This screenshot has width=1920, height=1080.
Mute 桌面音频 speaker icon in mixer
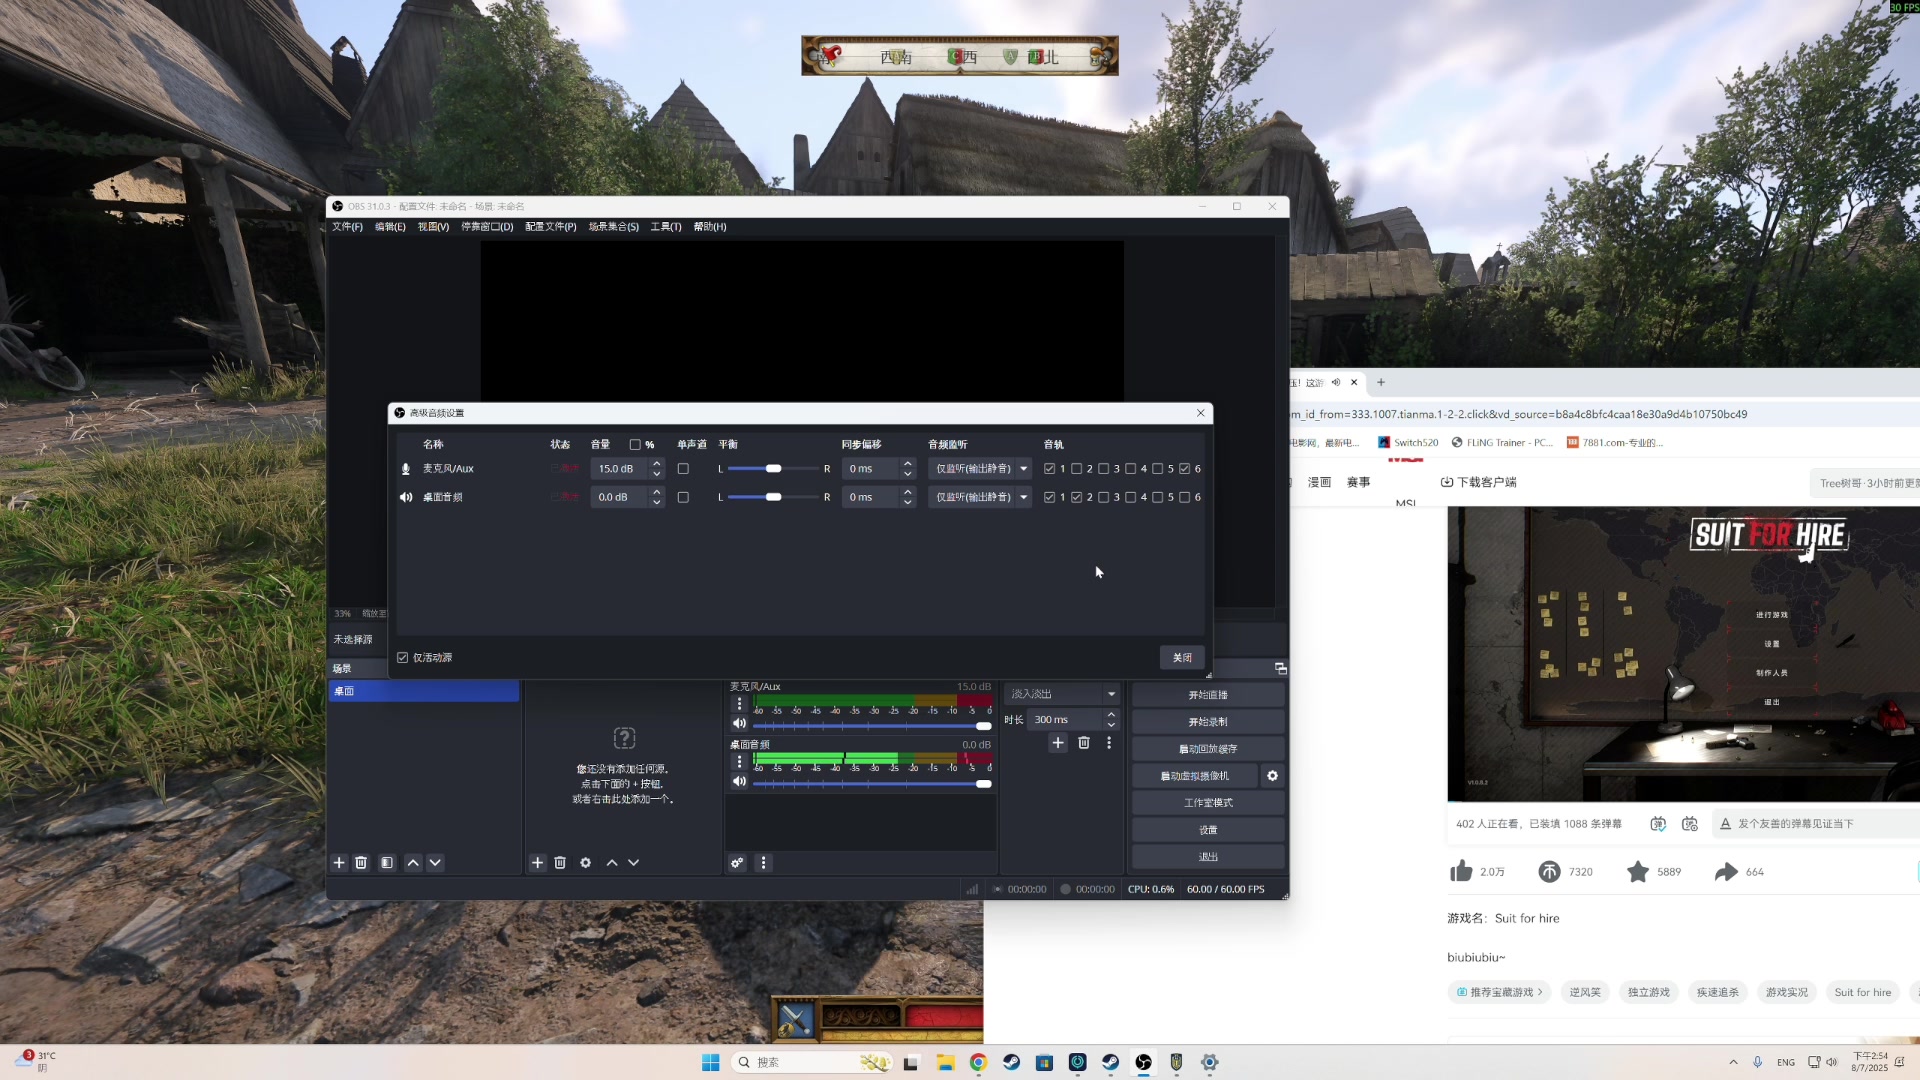tap(739, 782)
